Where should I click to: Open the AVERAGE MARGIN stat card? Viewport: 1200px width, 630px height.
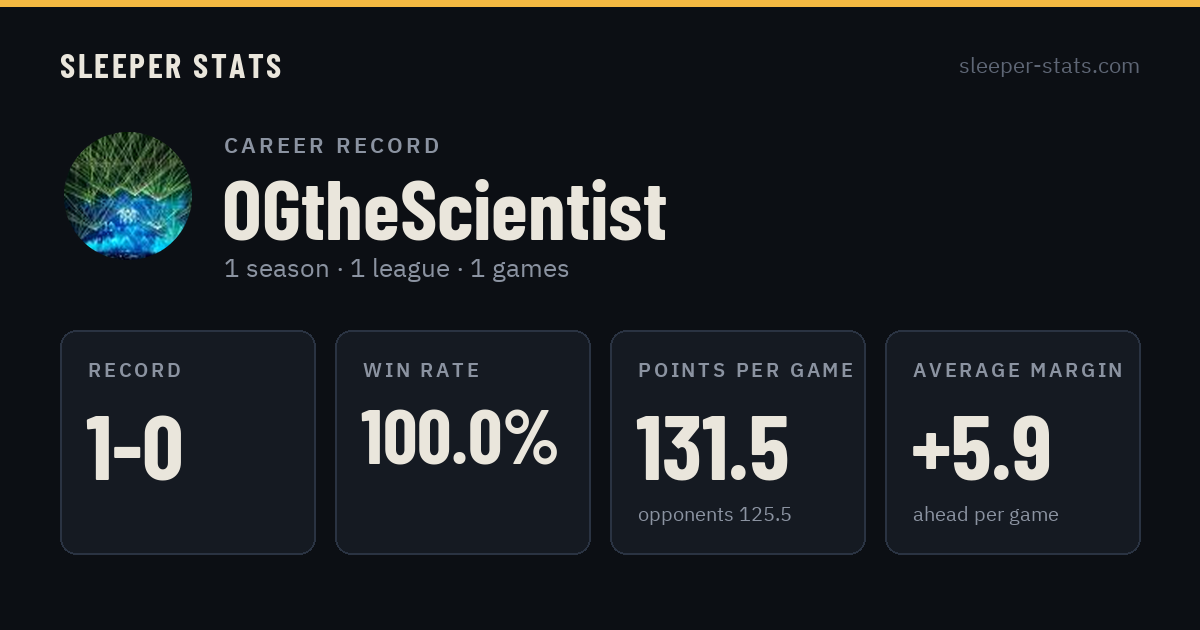(1013, 442)
